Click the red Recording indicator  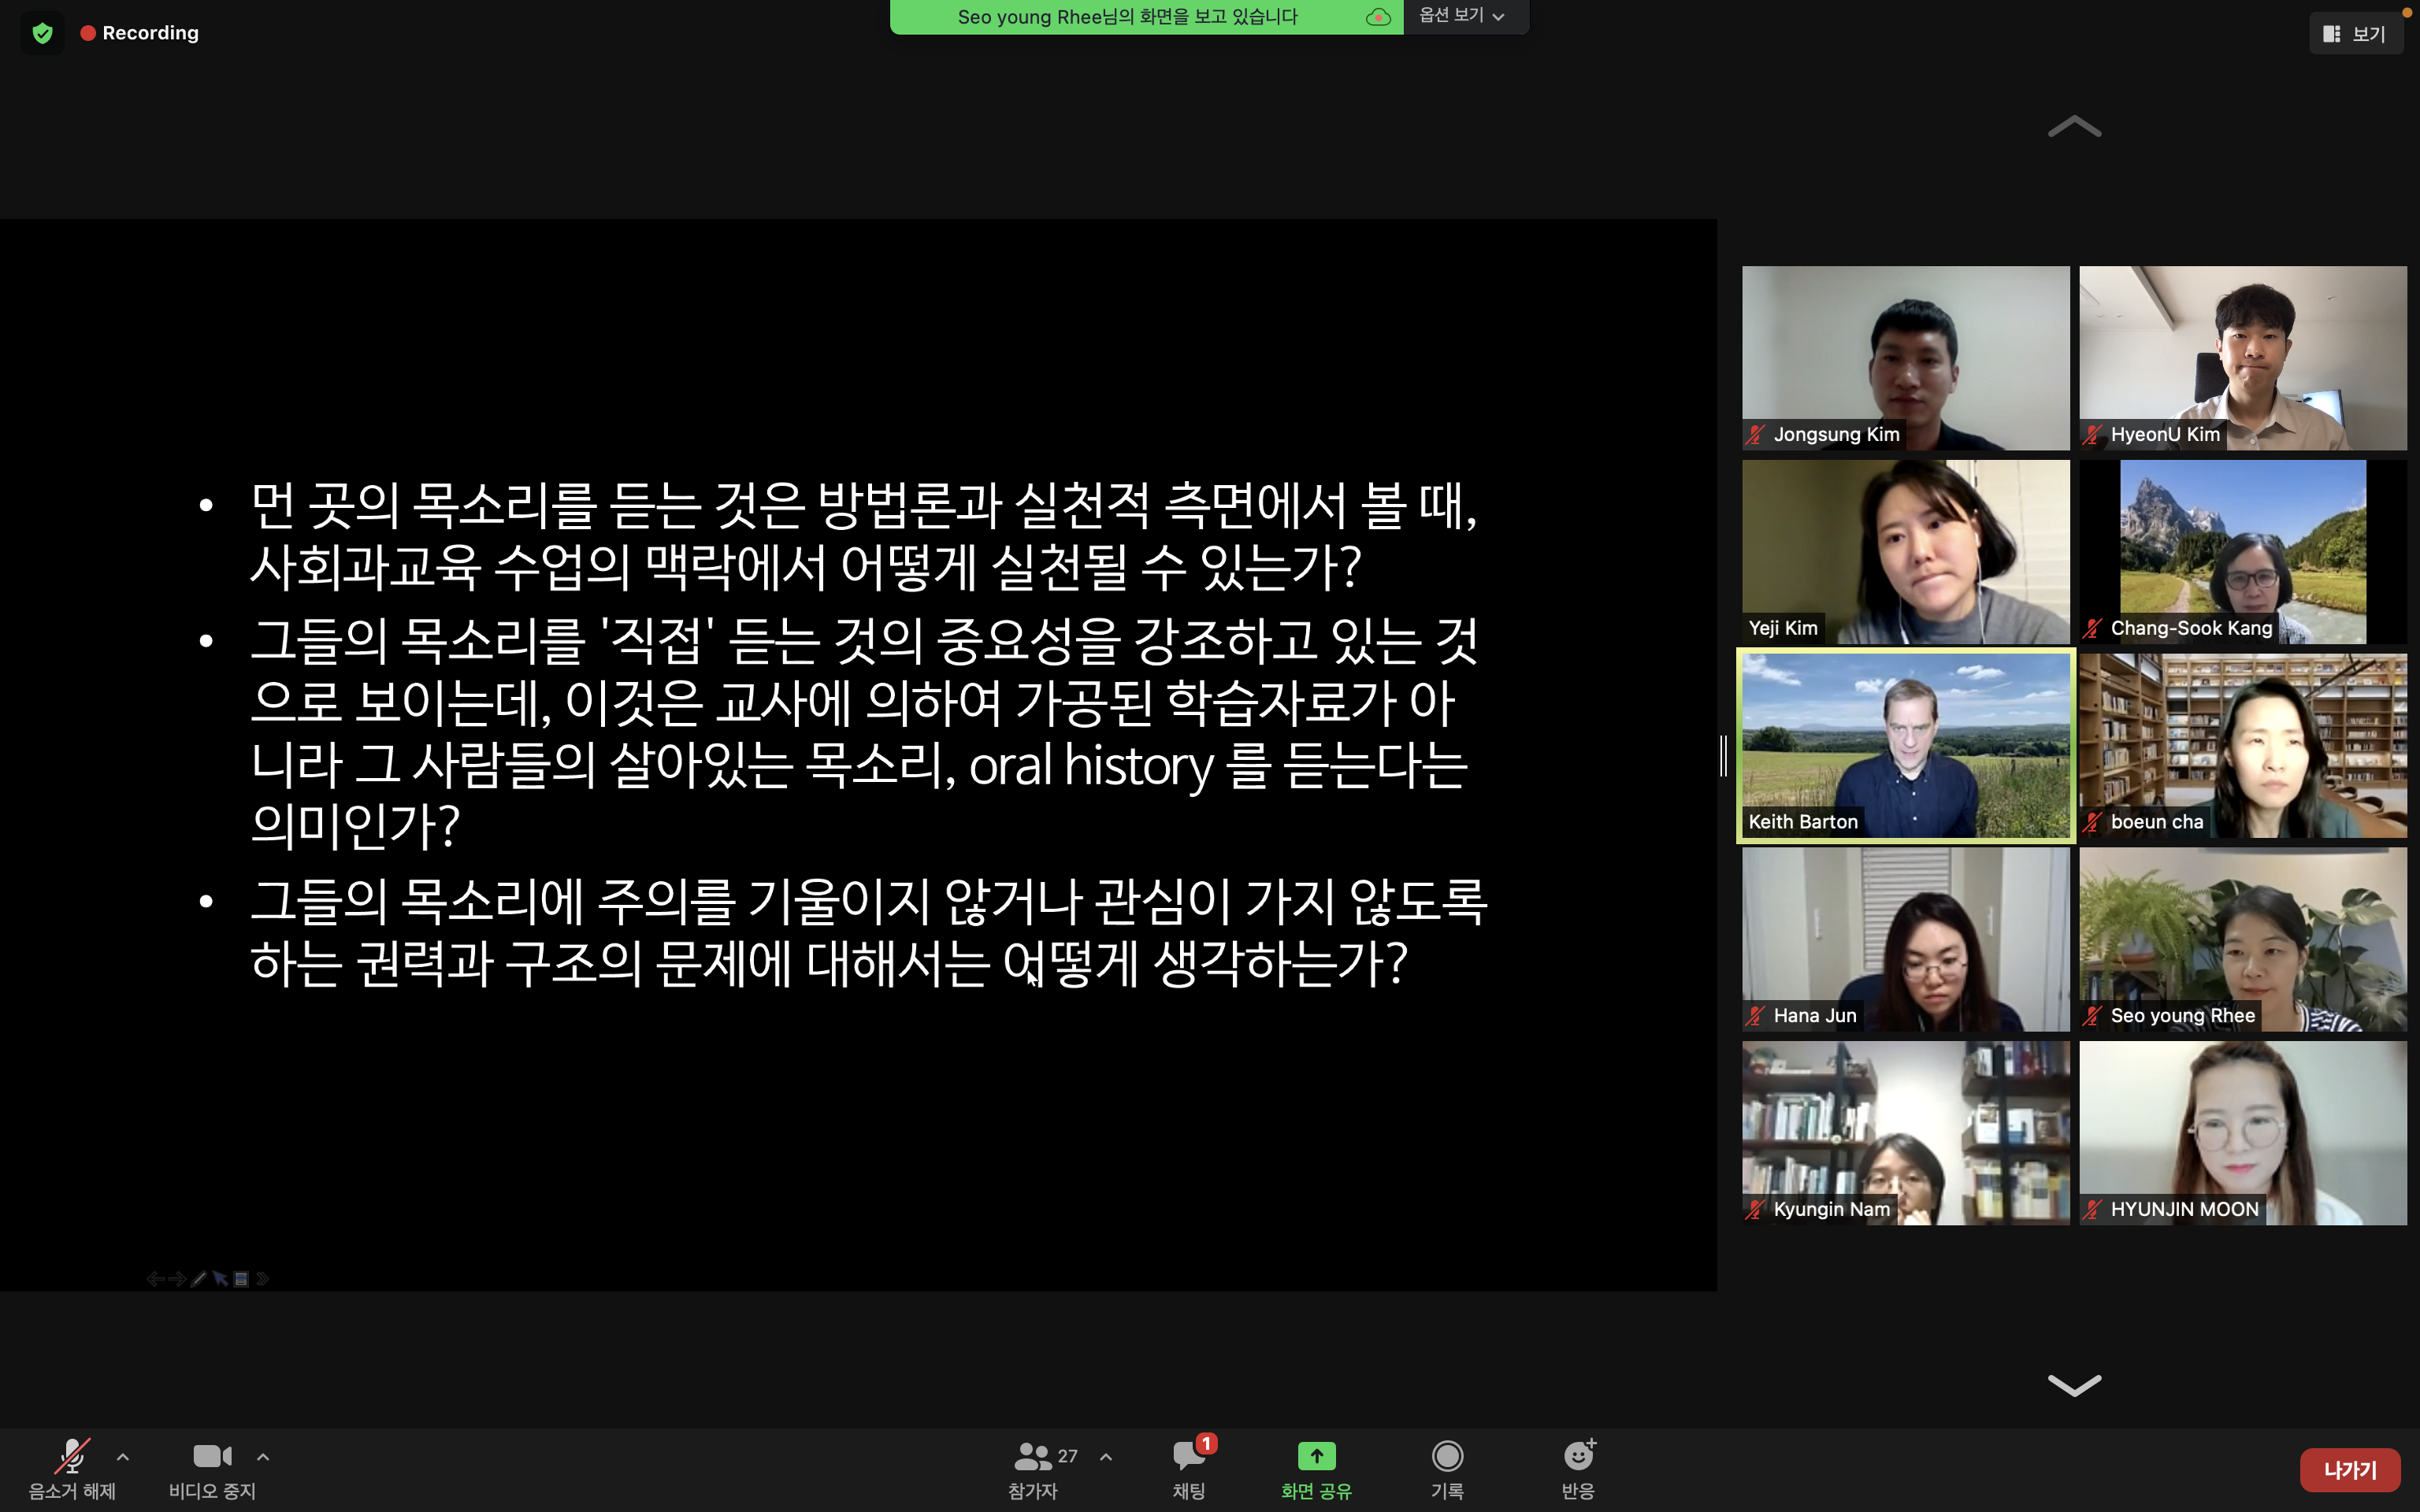(140, 33)
